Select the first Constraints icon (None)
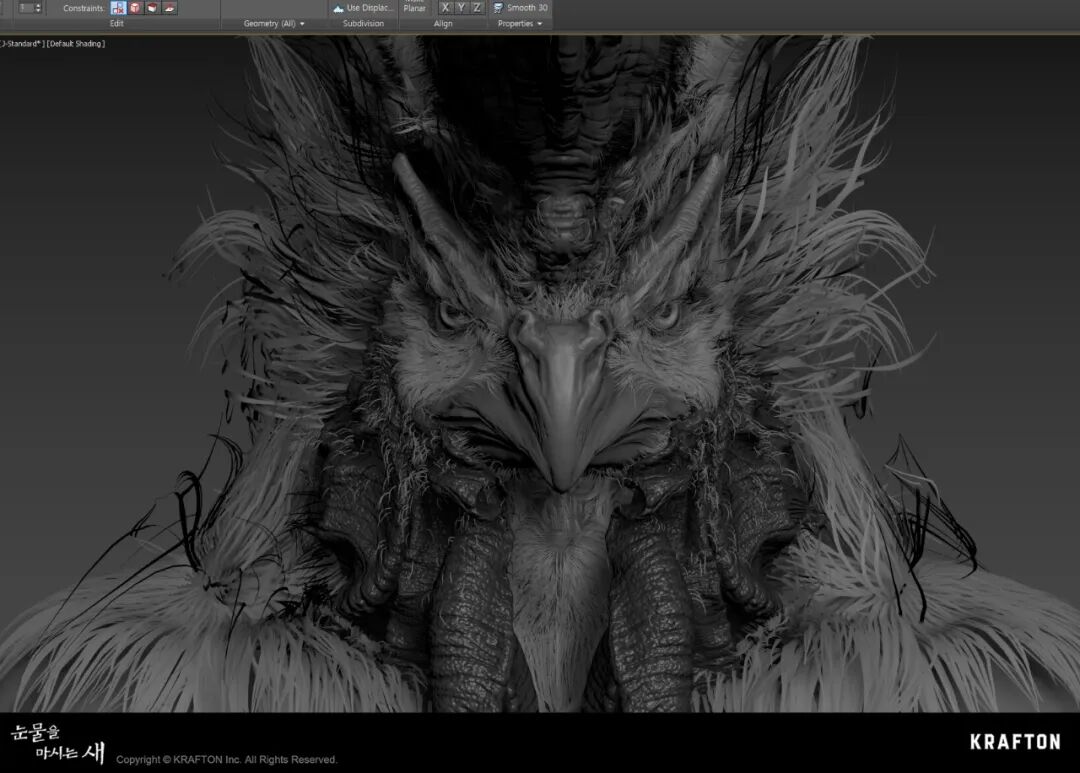 (x=118, y=8)
